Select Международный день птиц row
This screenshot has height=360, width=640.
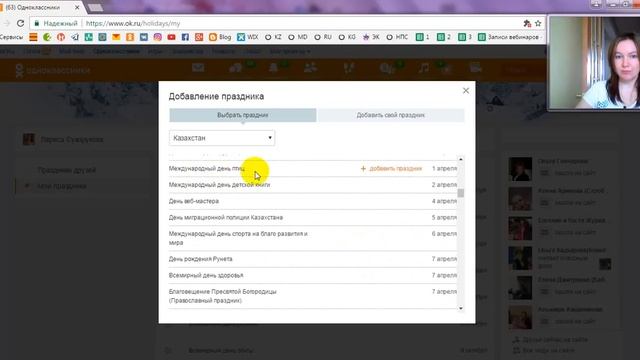(x=313, y=169)
